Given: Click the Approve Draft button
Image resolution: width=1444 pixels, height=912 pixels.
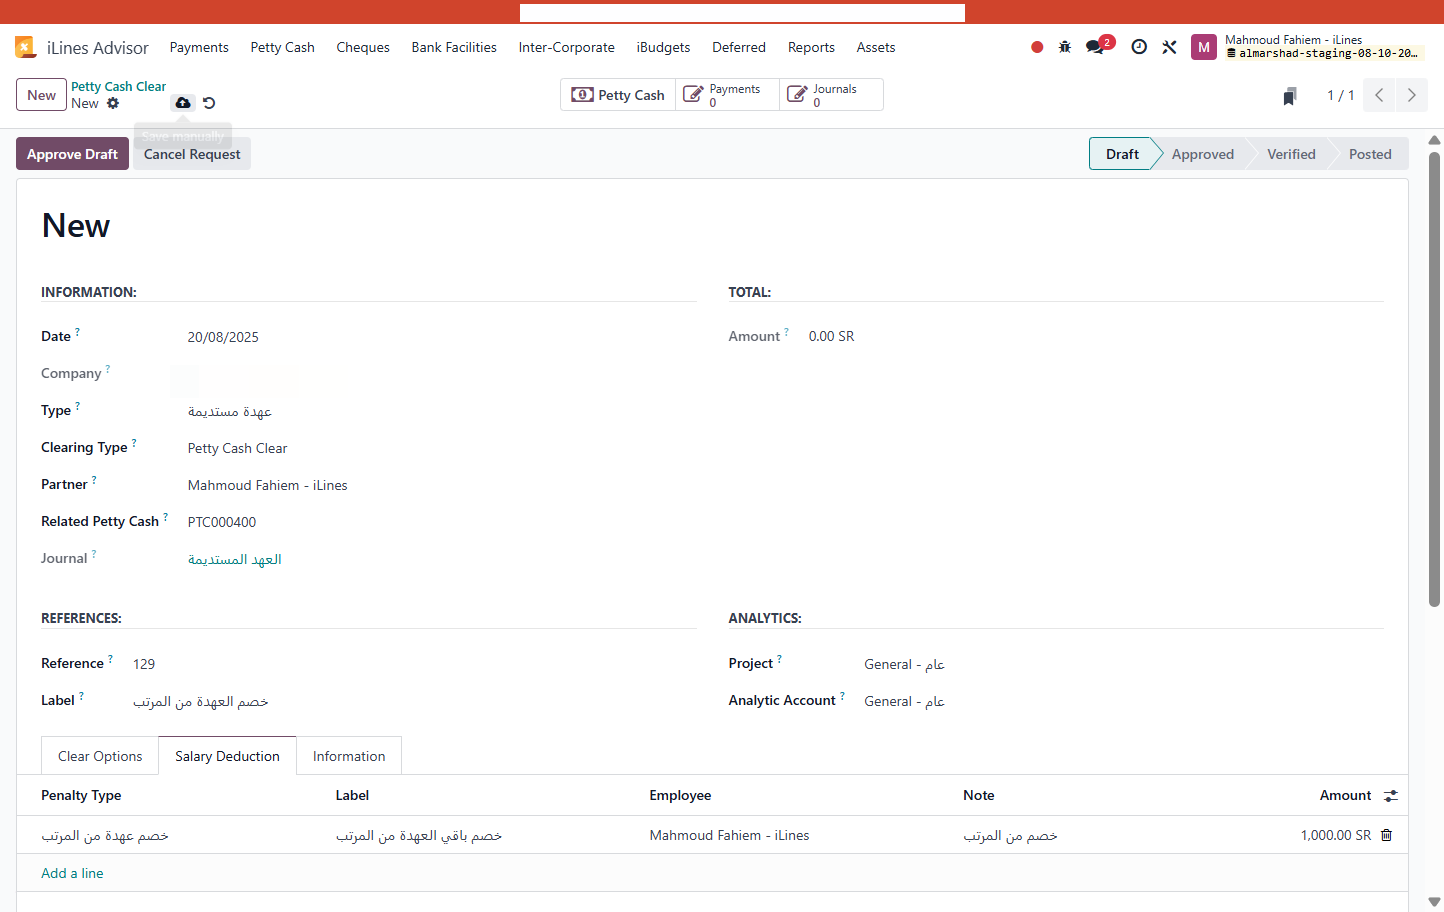Looking at the screenshot, I should pos(72,154).
